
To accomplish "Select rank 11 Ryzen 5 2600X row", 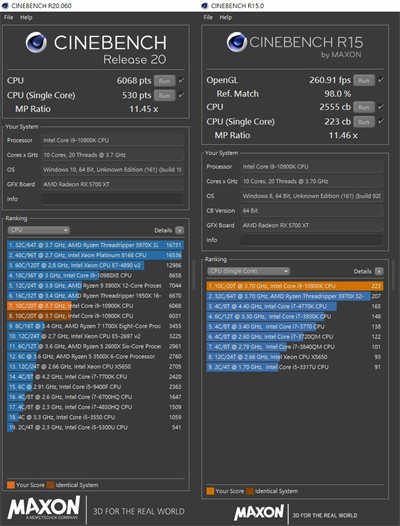I will [95, 346].
